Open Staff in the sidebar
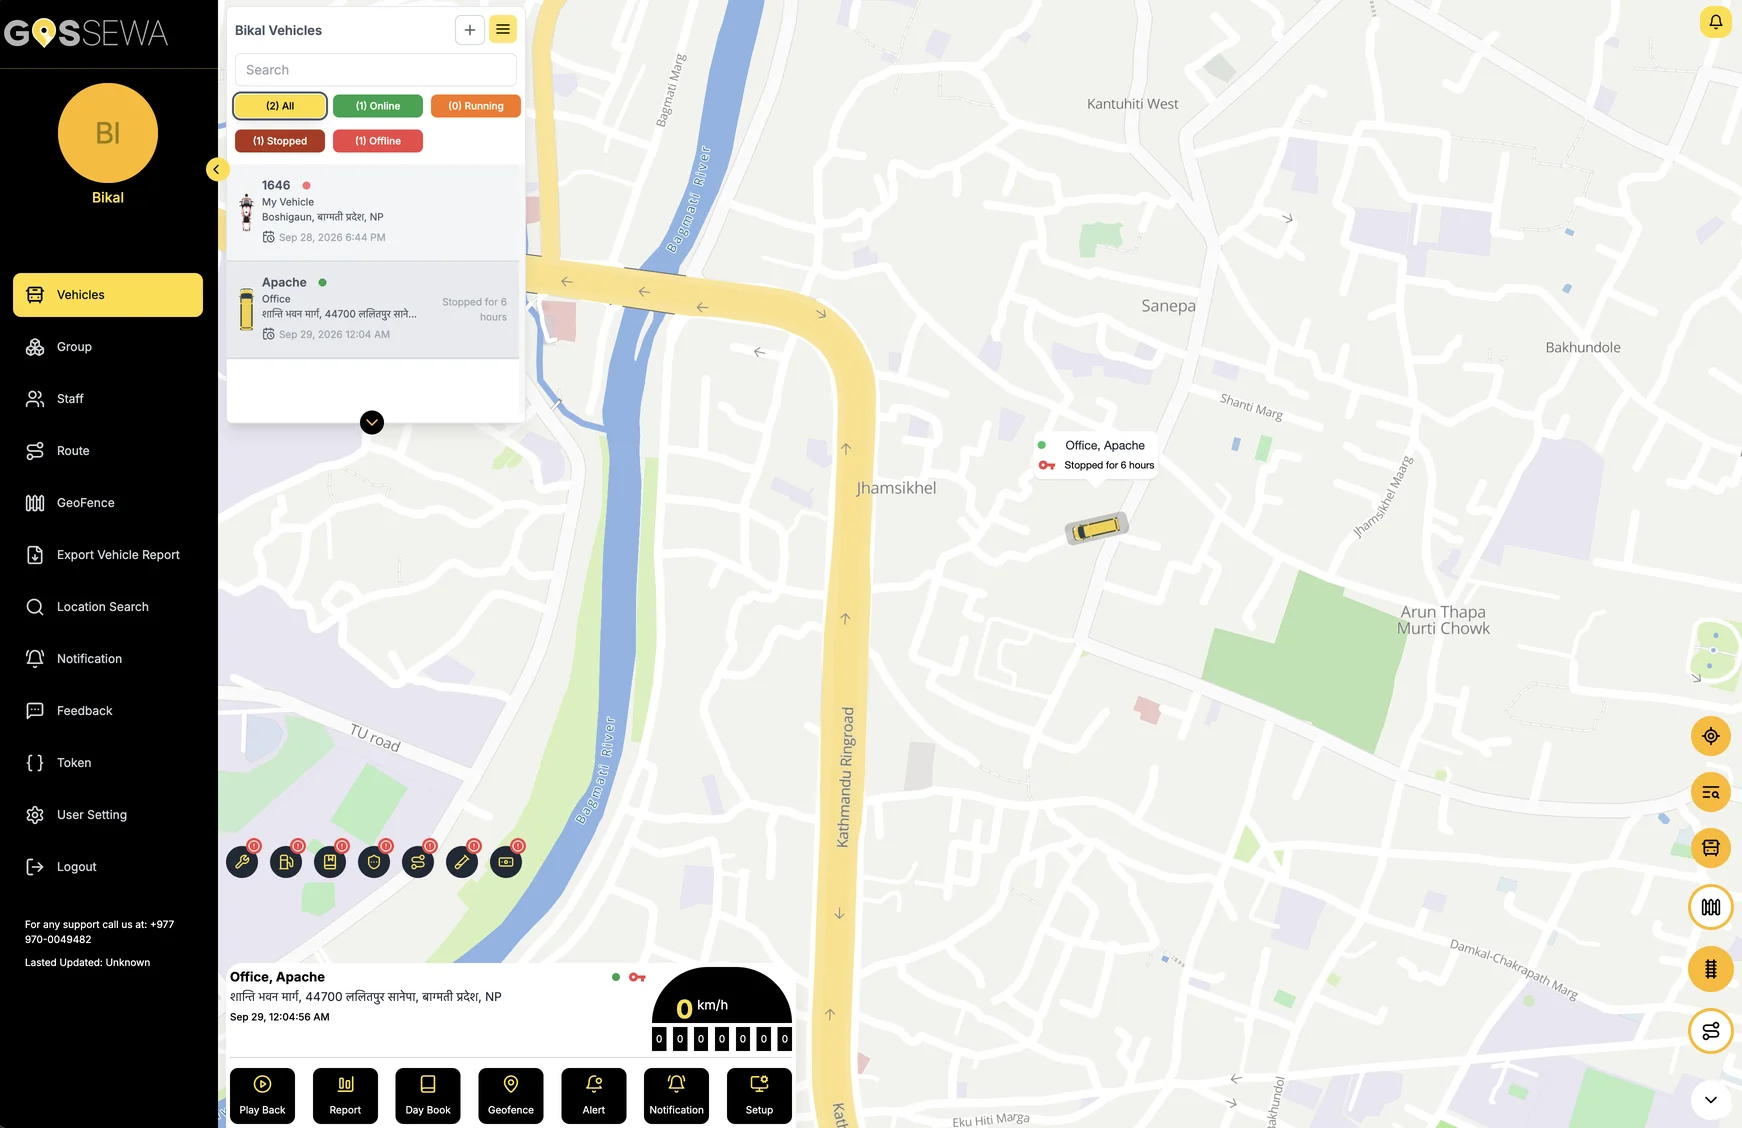 [108, 399]
